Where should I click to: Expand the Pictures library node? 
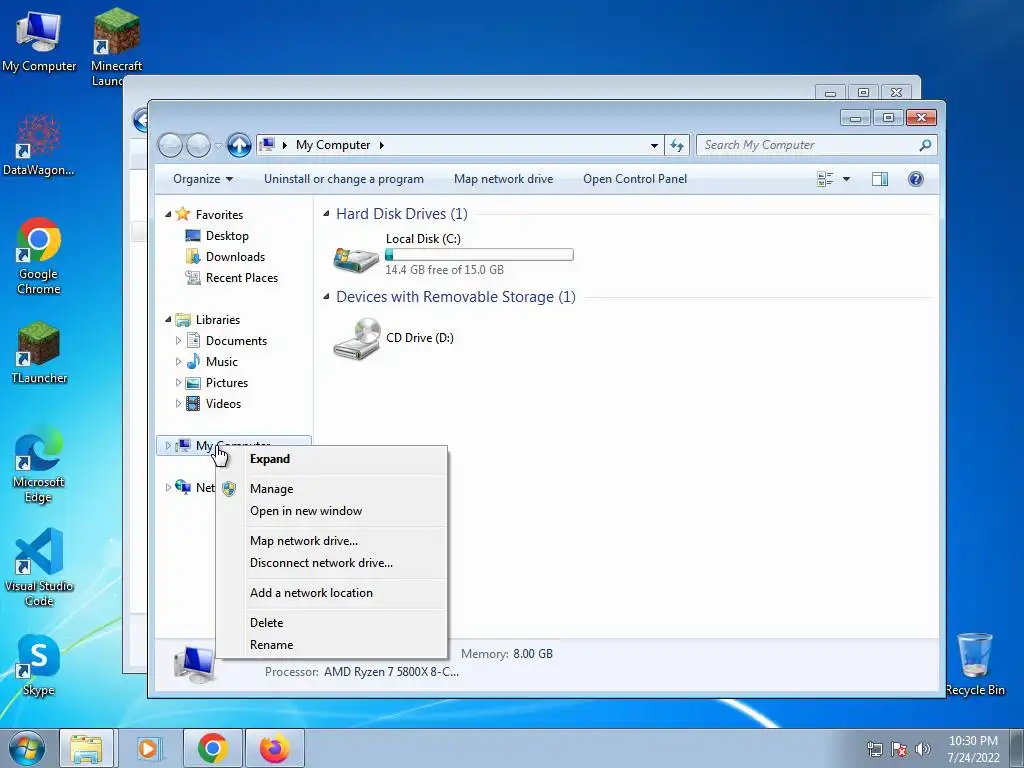178,383
